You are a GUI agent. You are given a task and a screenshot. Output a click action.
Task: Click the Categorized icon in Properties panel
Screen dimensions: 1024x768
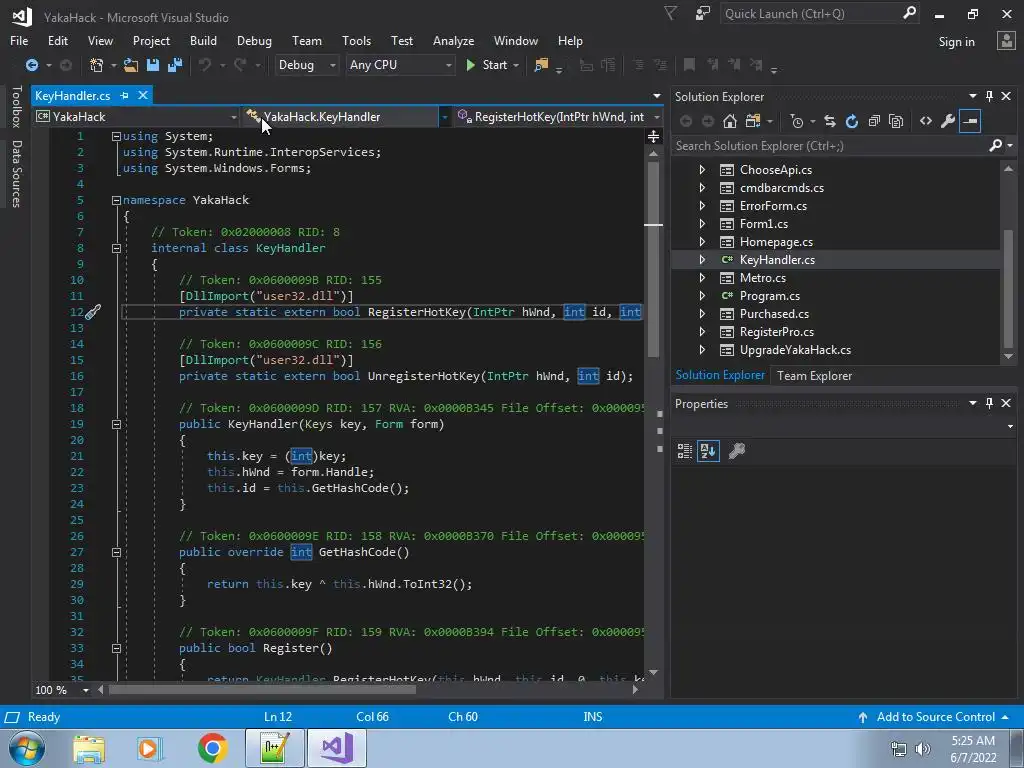point(684,451)
